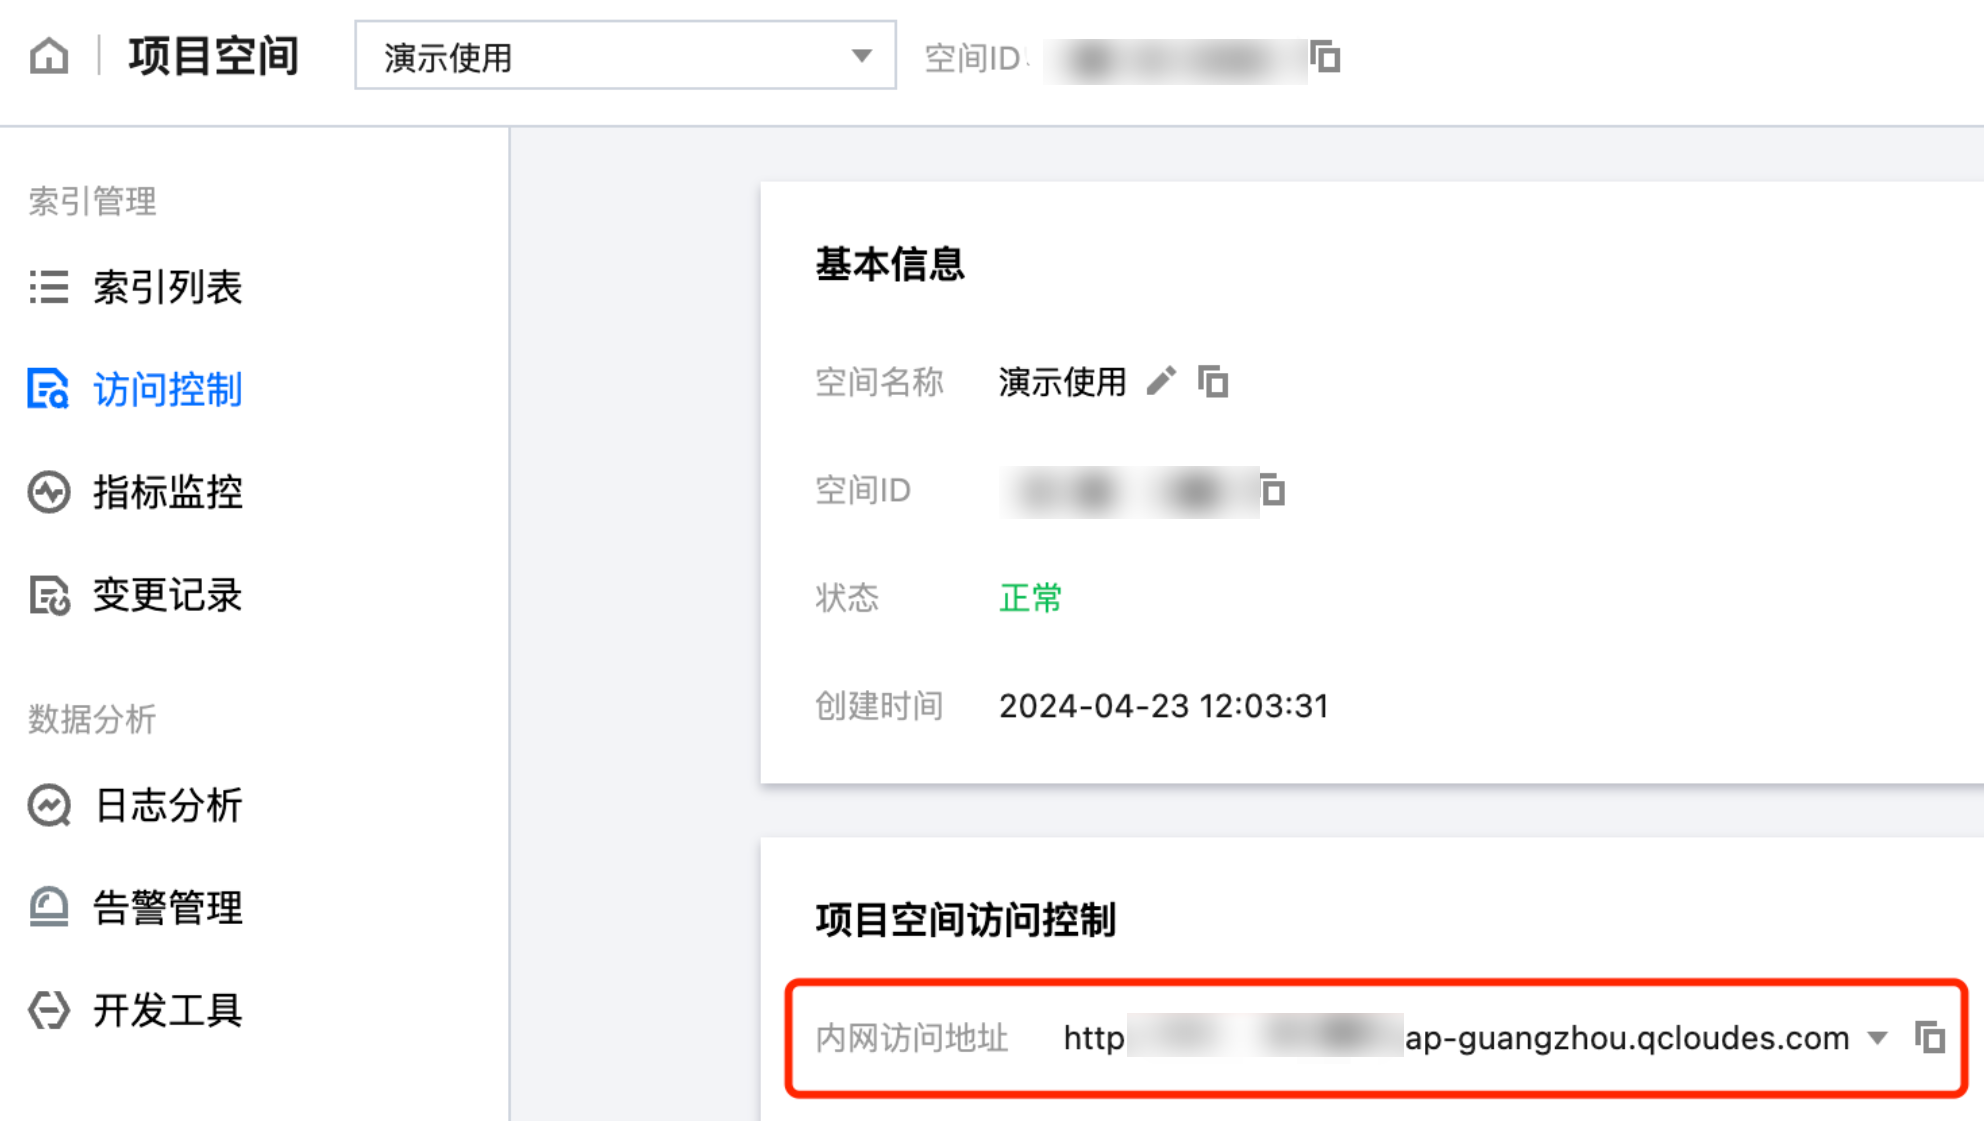Click the 索引列表 list icon
This screenshot has height=1121, width=1984.
(48, 287)
